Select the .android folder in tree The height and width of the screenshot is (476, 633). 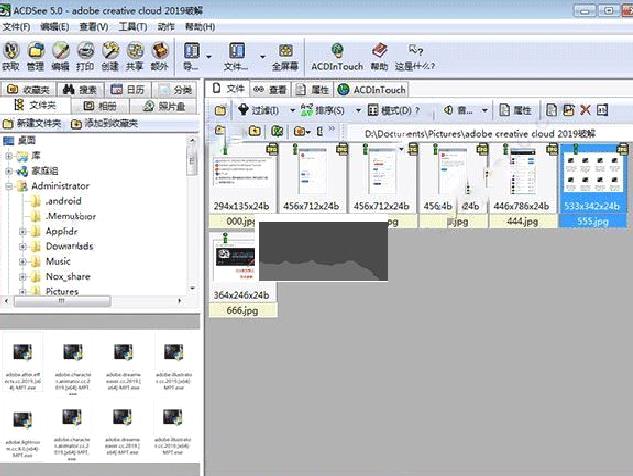pos(63,201)
